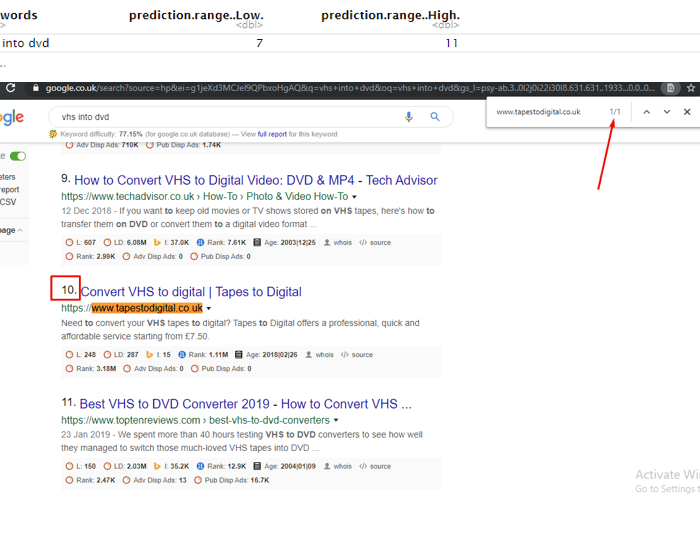Click Age: 2018|02|26 archive icon
Image resolution: width=700 pixels, height=547 pixels.
238,355
